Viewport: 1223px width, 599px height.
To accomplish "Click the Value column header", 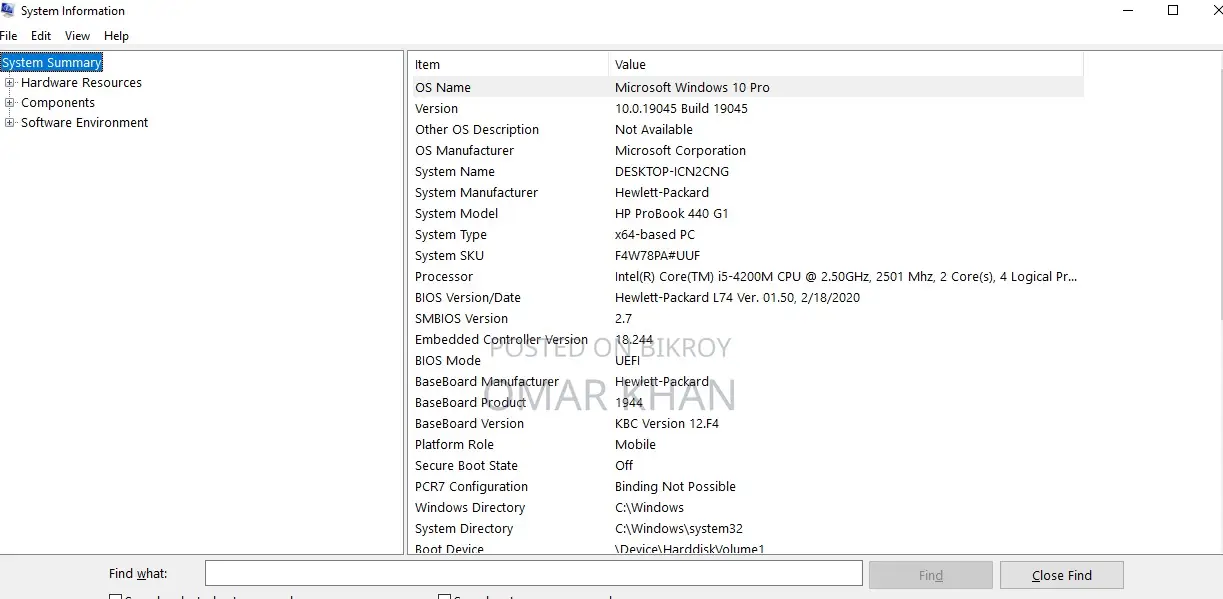I will 846,65.
